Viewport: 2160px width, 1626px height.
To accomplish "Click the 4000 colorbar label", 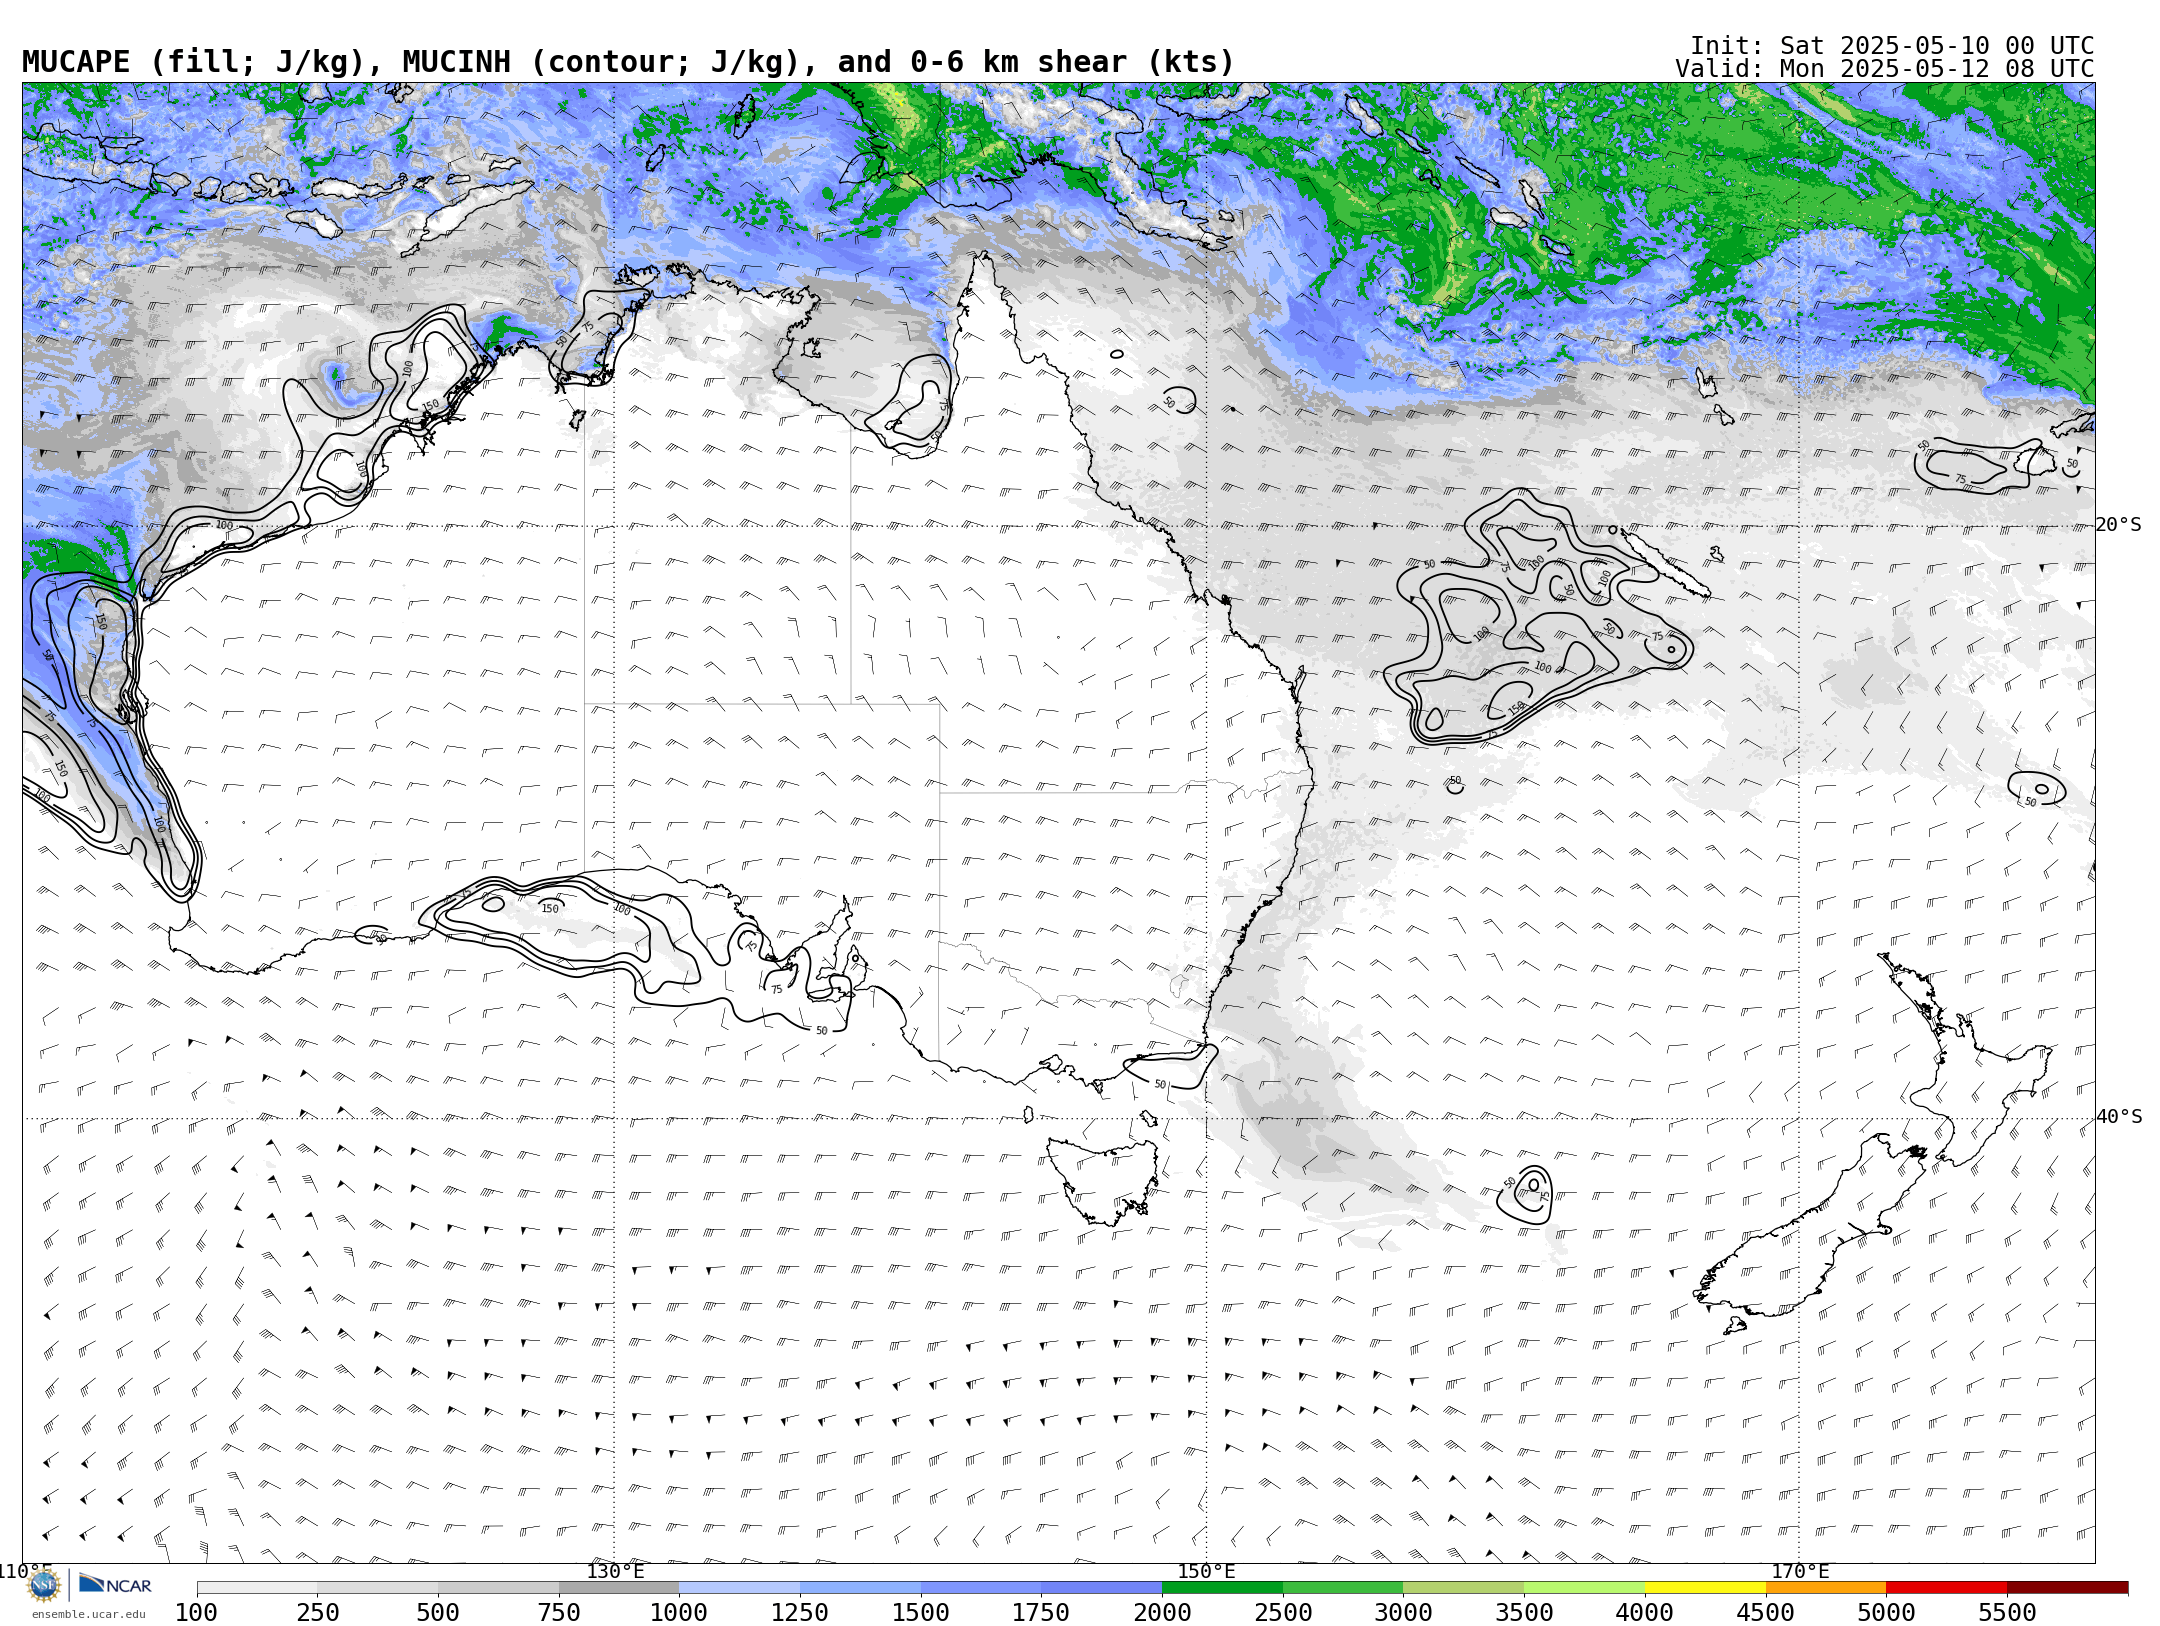I will [x=1645, y=1612].
